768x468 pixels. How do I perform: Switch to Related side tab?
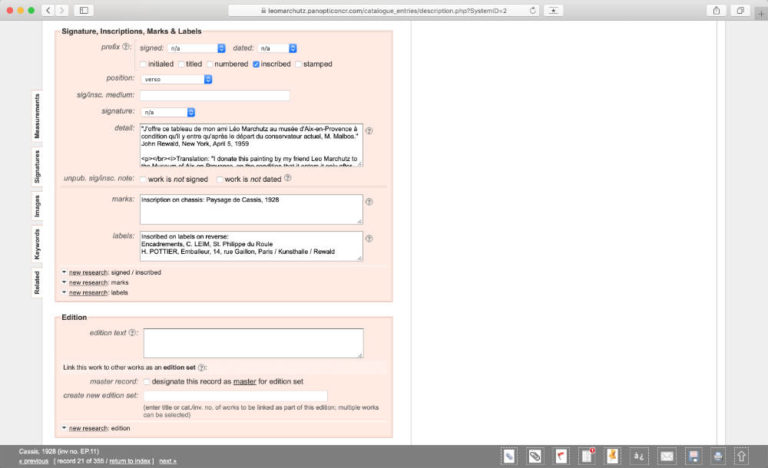point(37,283)
